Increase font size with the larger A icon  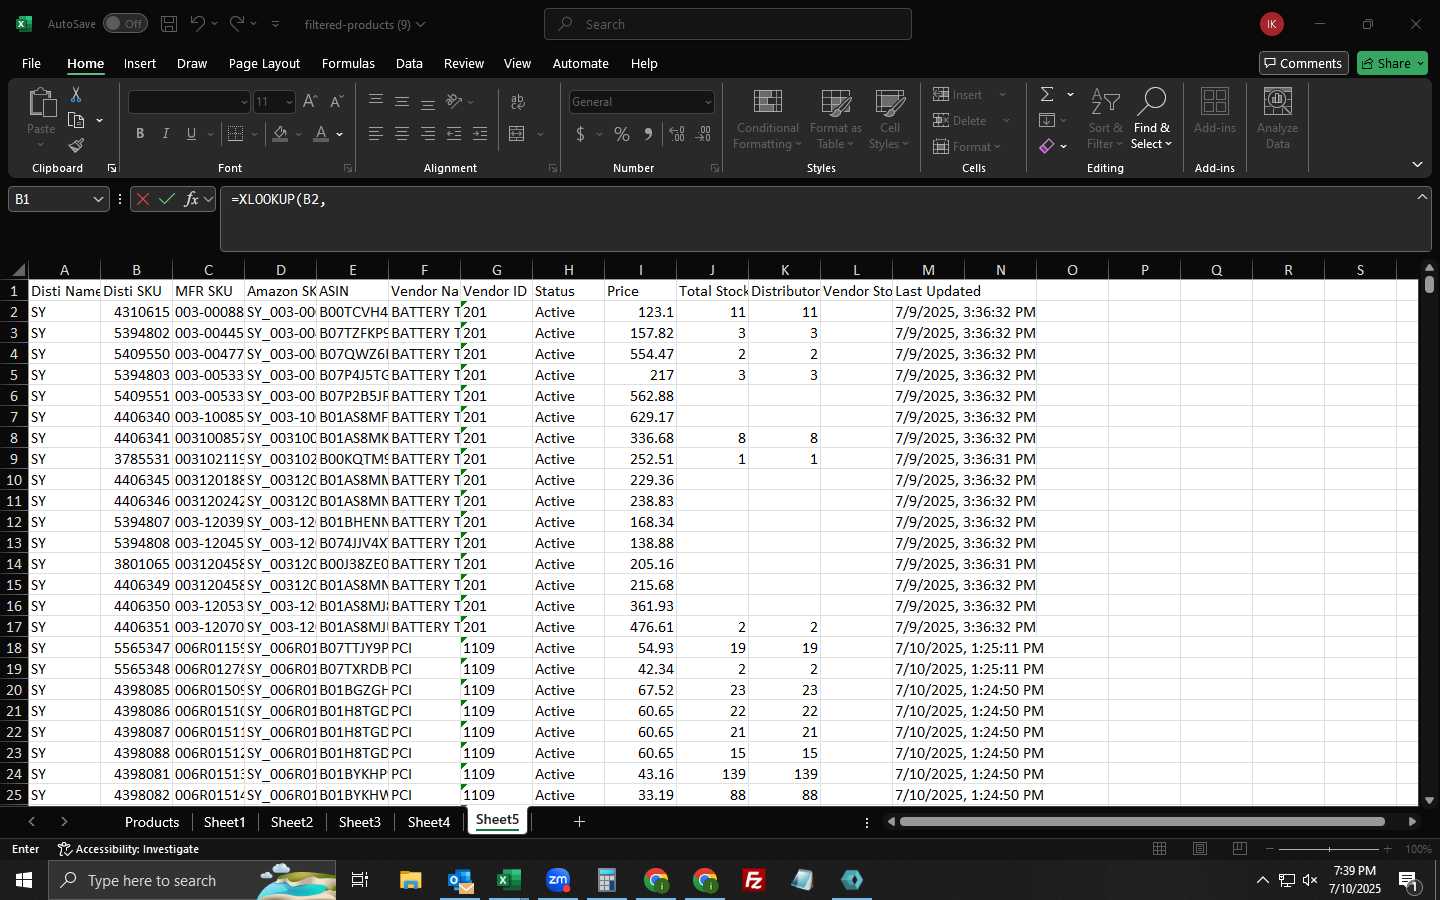tap(310, 102)
